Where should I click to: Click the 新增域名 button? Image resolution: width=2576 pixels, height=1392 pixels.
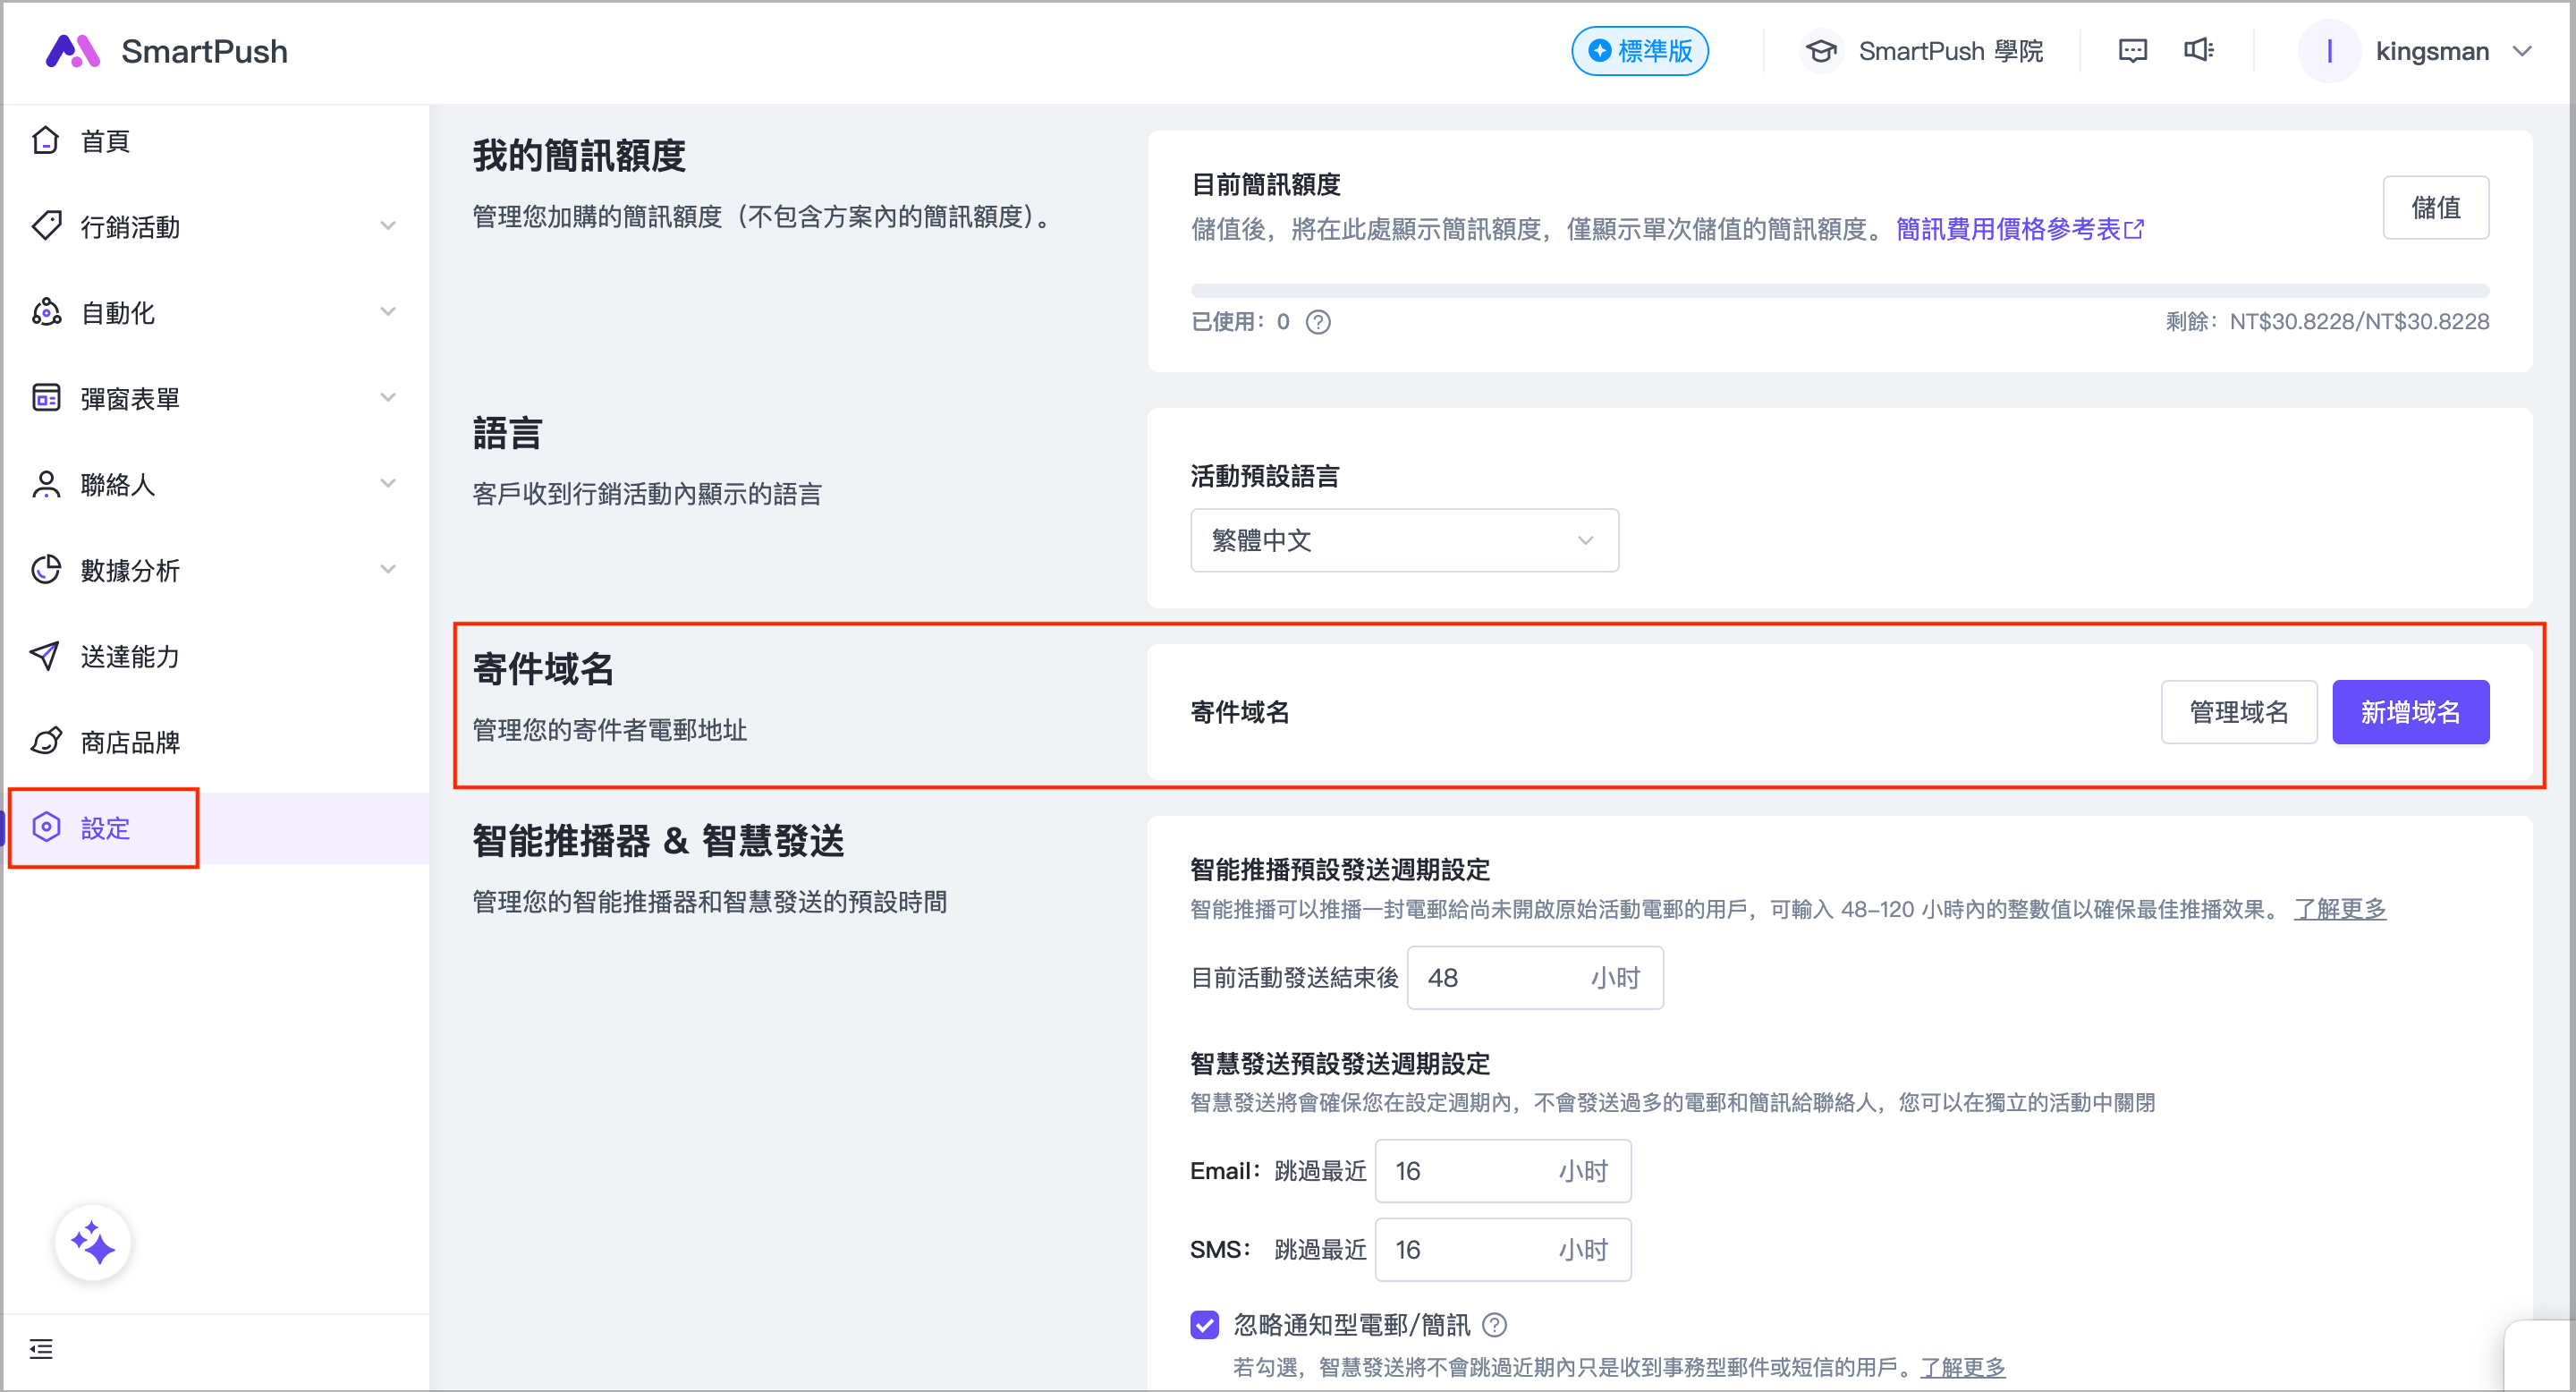point(2410,712)
